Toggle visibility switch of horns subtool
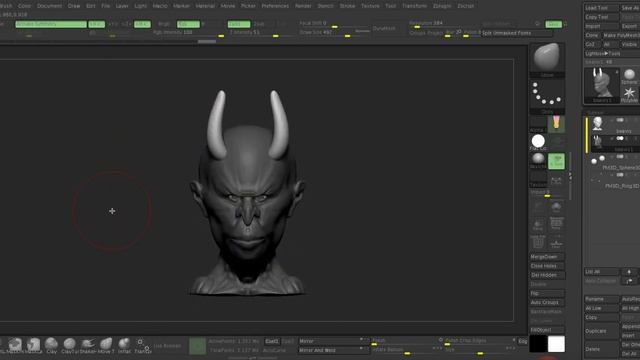The height and width of the screenshot is (360, 640). (620, 138)
